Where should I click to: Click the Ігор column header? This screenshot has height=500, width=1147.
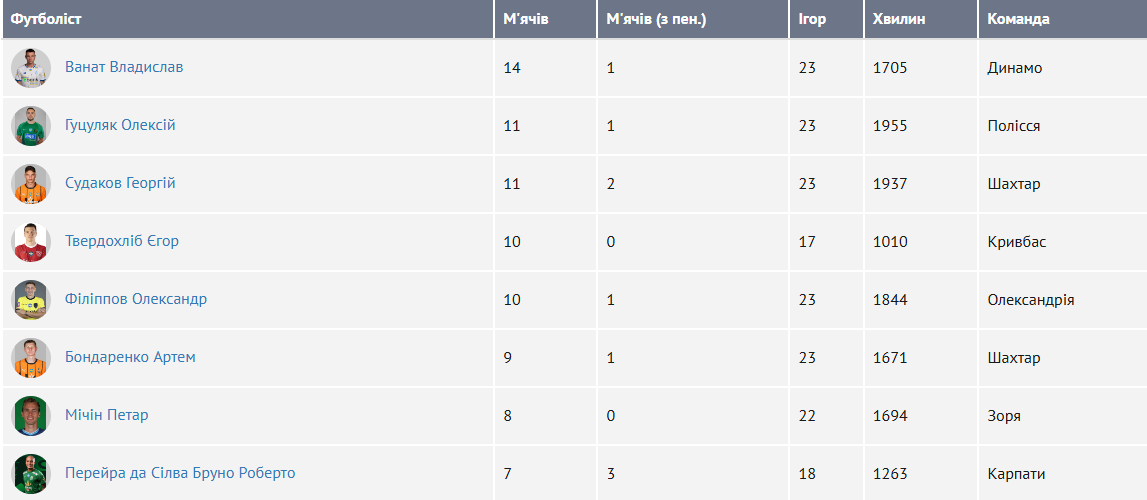click(x=812, y=19)
